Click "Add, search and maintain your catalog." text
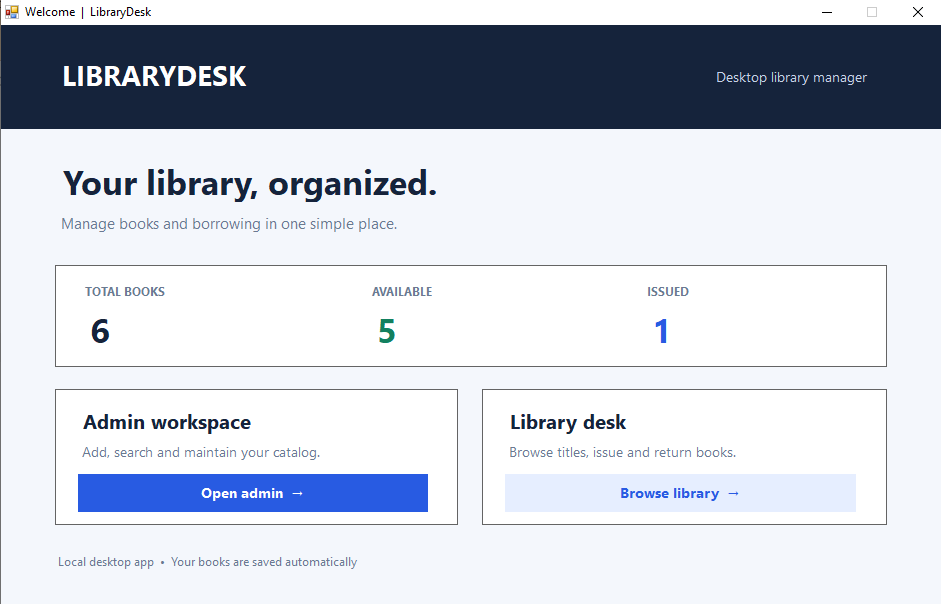This screenshot has width=941, height=604. coord(201,452)
